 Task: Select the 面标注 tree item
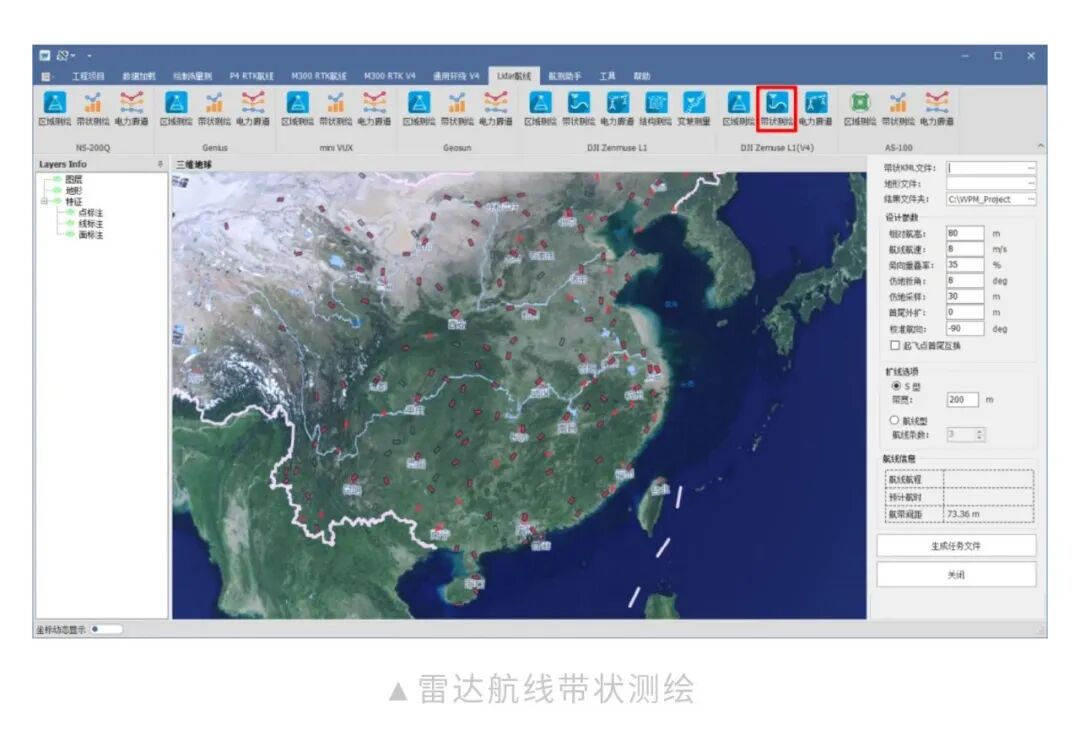coord(90,235)
